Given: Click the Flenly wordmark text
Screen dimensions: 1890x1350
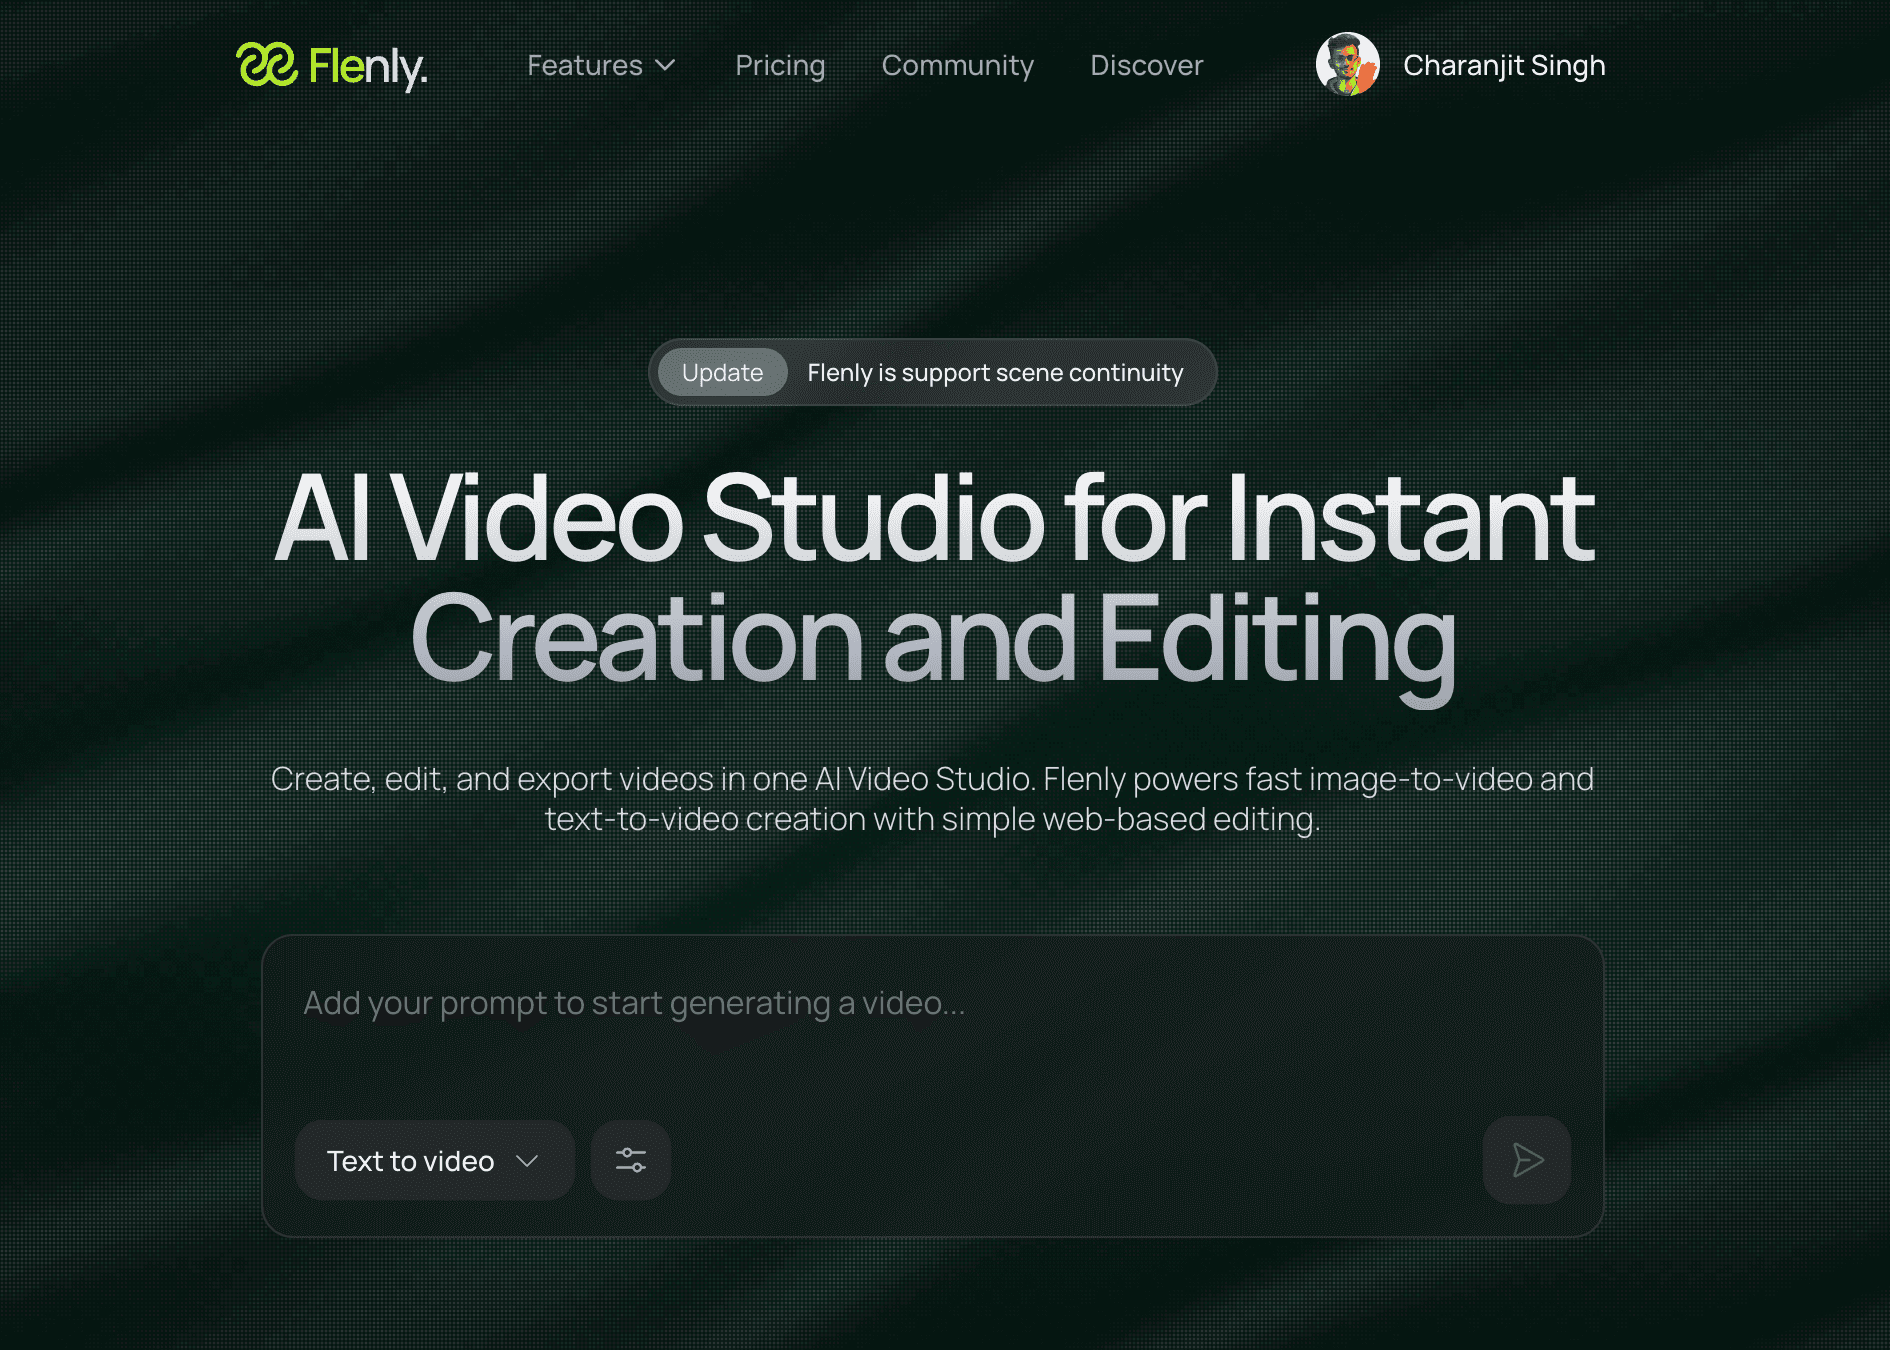Looking at the screenshot, I should [367, 67].
